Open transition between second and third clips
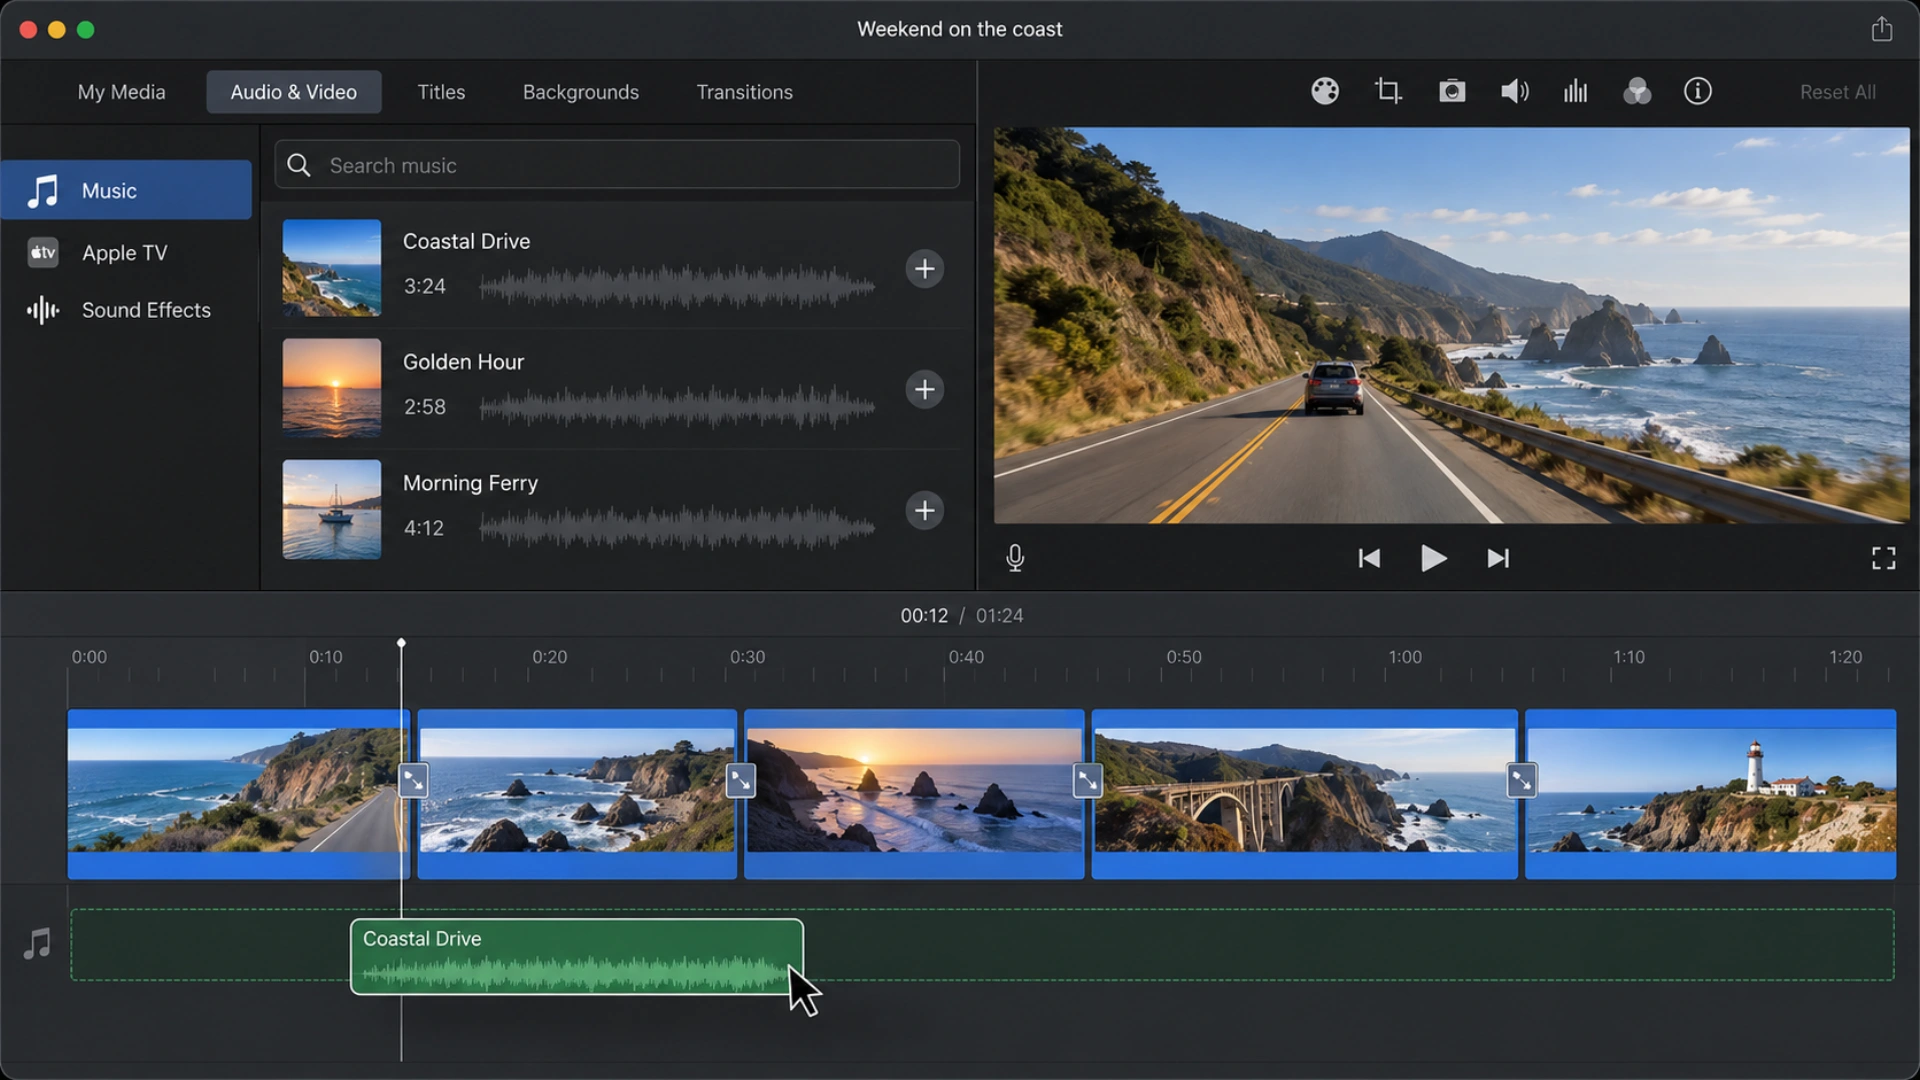This screenshot has width=1920, height=1080. point(741,780)
